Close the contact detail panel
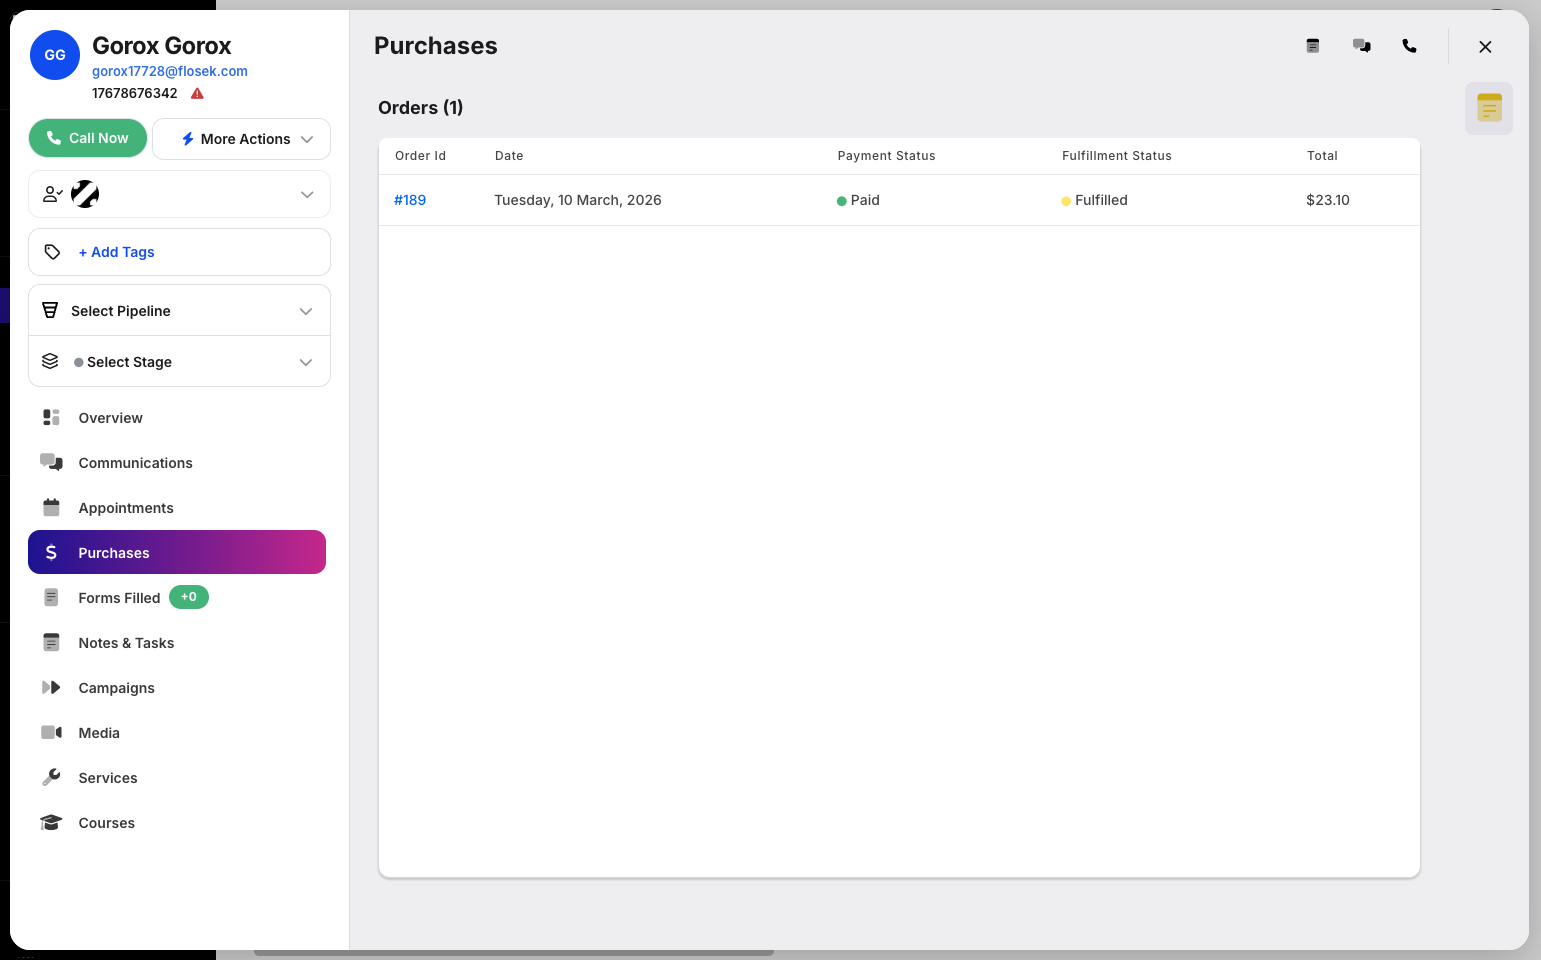Viewport: 1541px width, 960px height. [x=1485, y=47]
